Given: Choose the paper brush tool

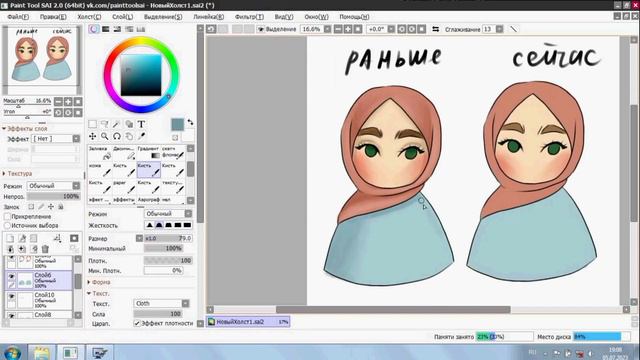Looking at the screenshot, I should tap(124, 187).
